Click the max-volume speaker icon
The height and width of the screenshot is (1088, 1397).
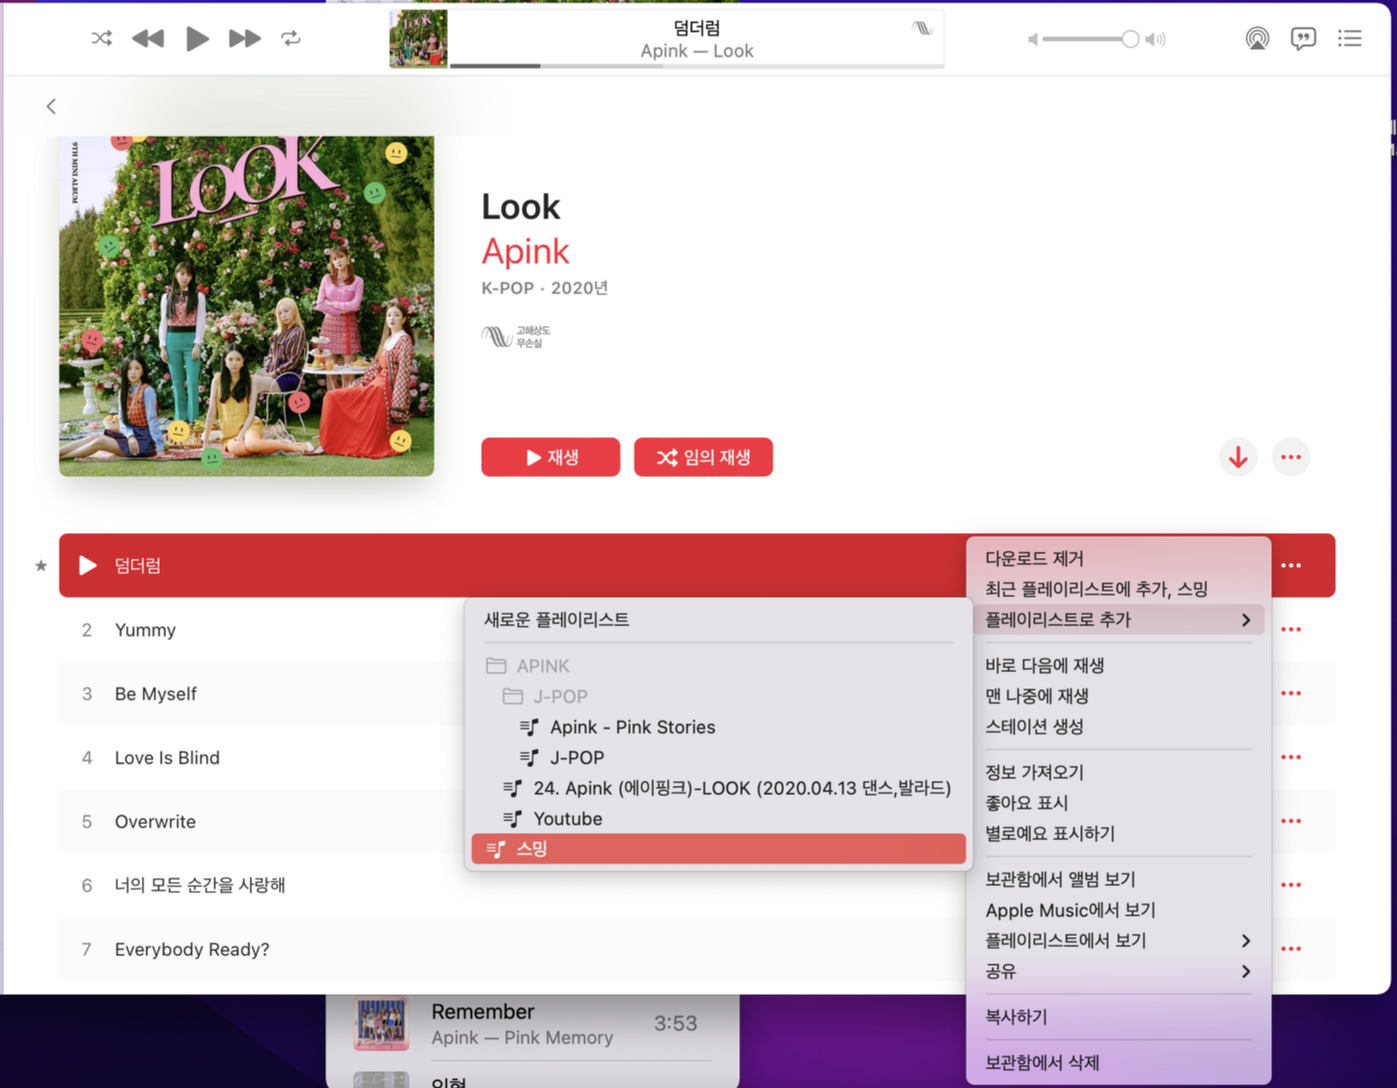tap(1156, 39)
